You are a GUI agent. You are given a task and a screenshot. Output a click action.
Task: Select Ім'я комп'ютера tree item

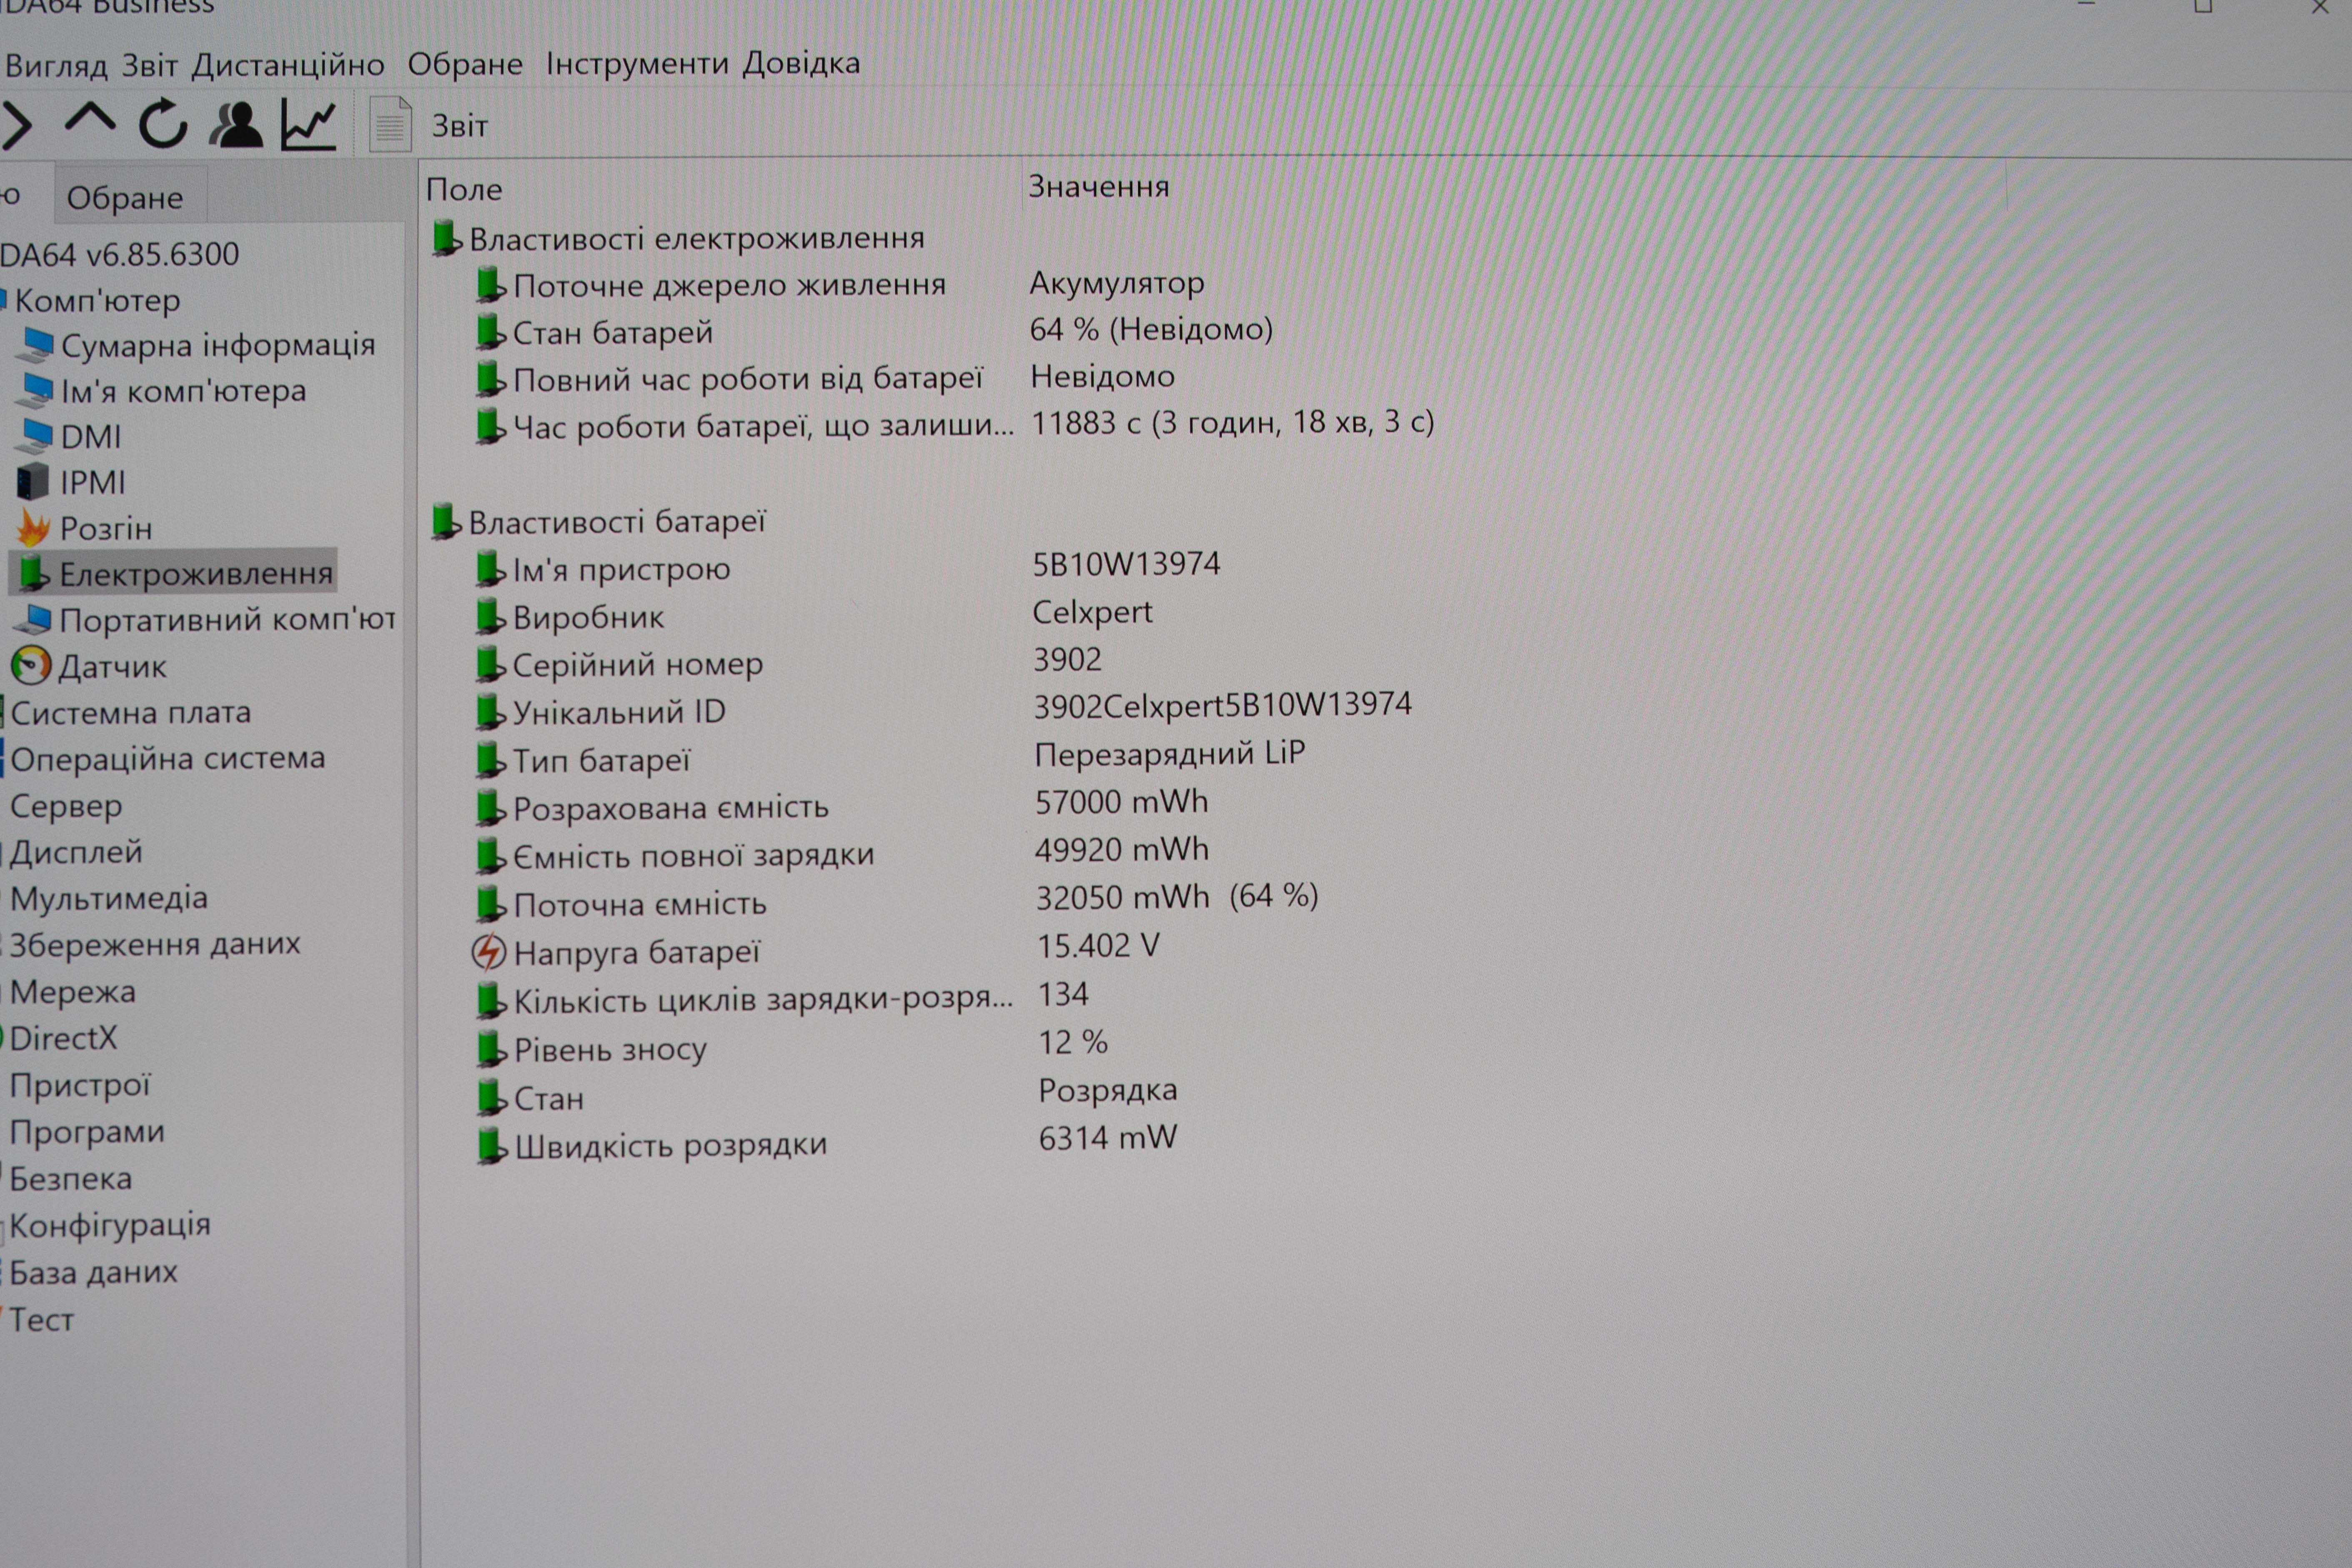click(183, 391)
